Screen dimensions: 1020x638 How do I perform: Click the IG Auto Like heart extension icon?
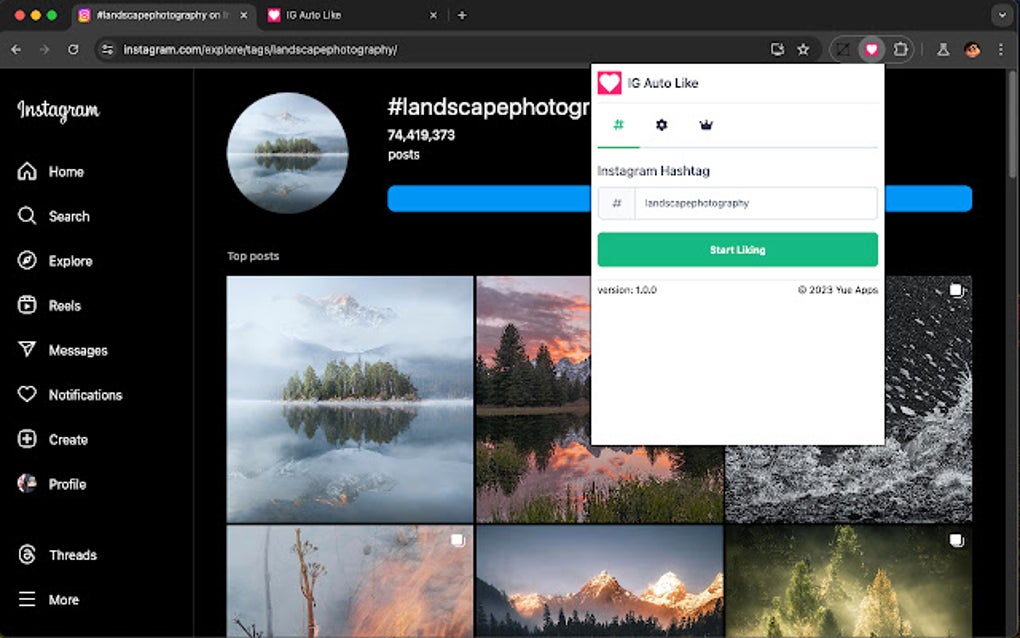[x=870, y=48]
